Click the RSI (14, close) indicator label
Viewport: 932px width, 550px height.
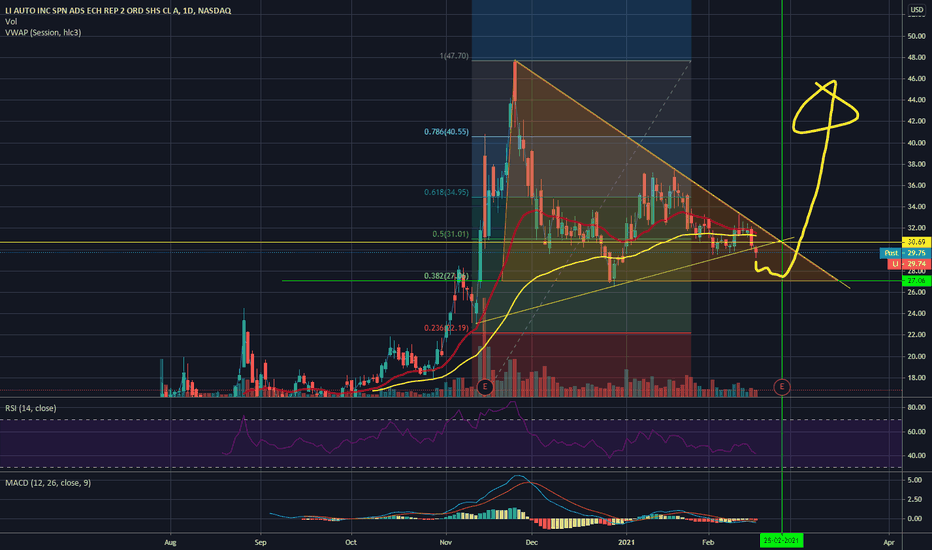point(30,408)
